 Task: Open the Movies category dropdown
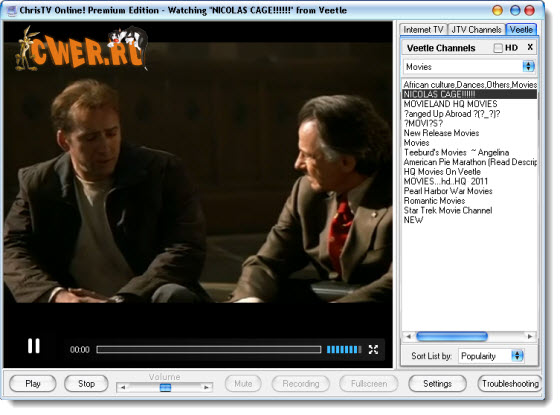point(470,67)
